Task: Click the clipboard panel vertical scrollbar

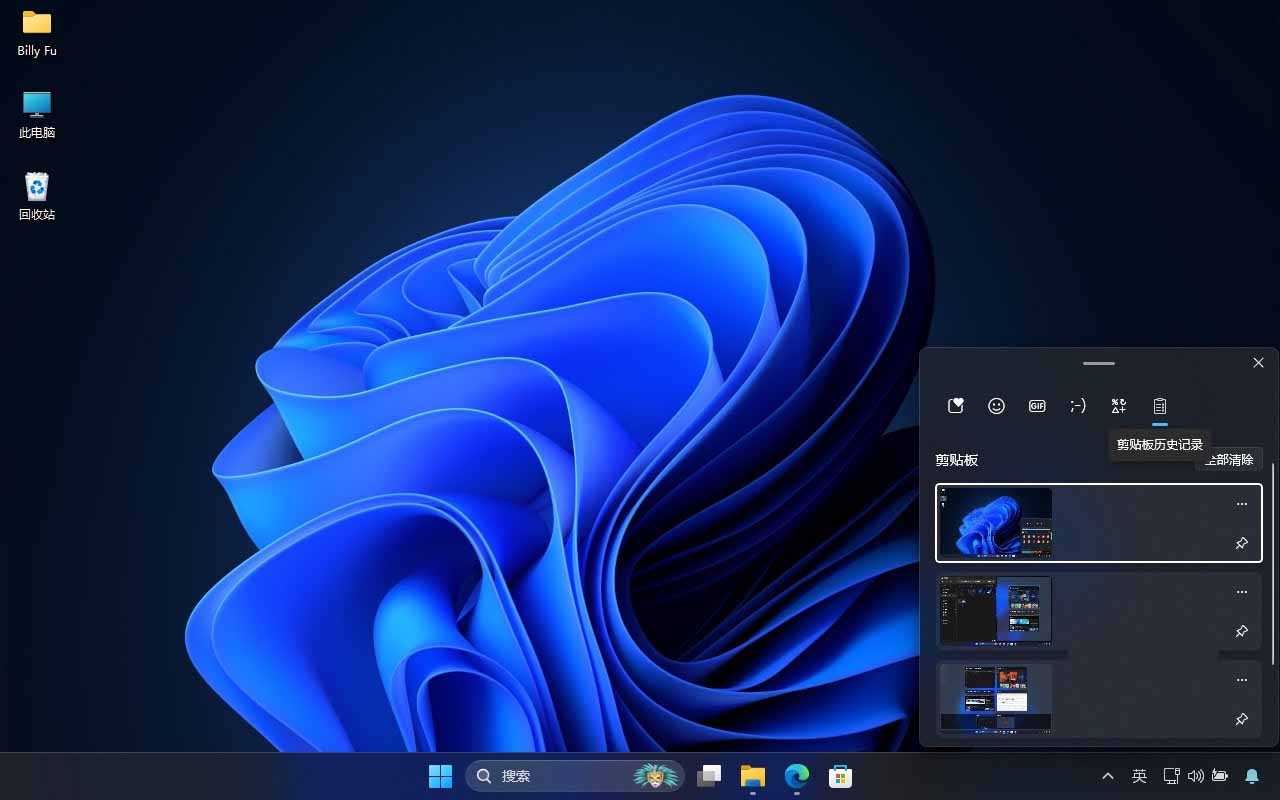Action: 1273,560
